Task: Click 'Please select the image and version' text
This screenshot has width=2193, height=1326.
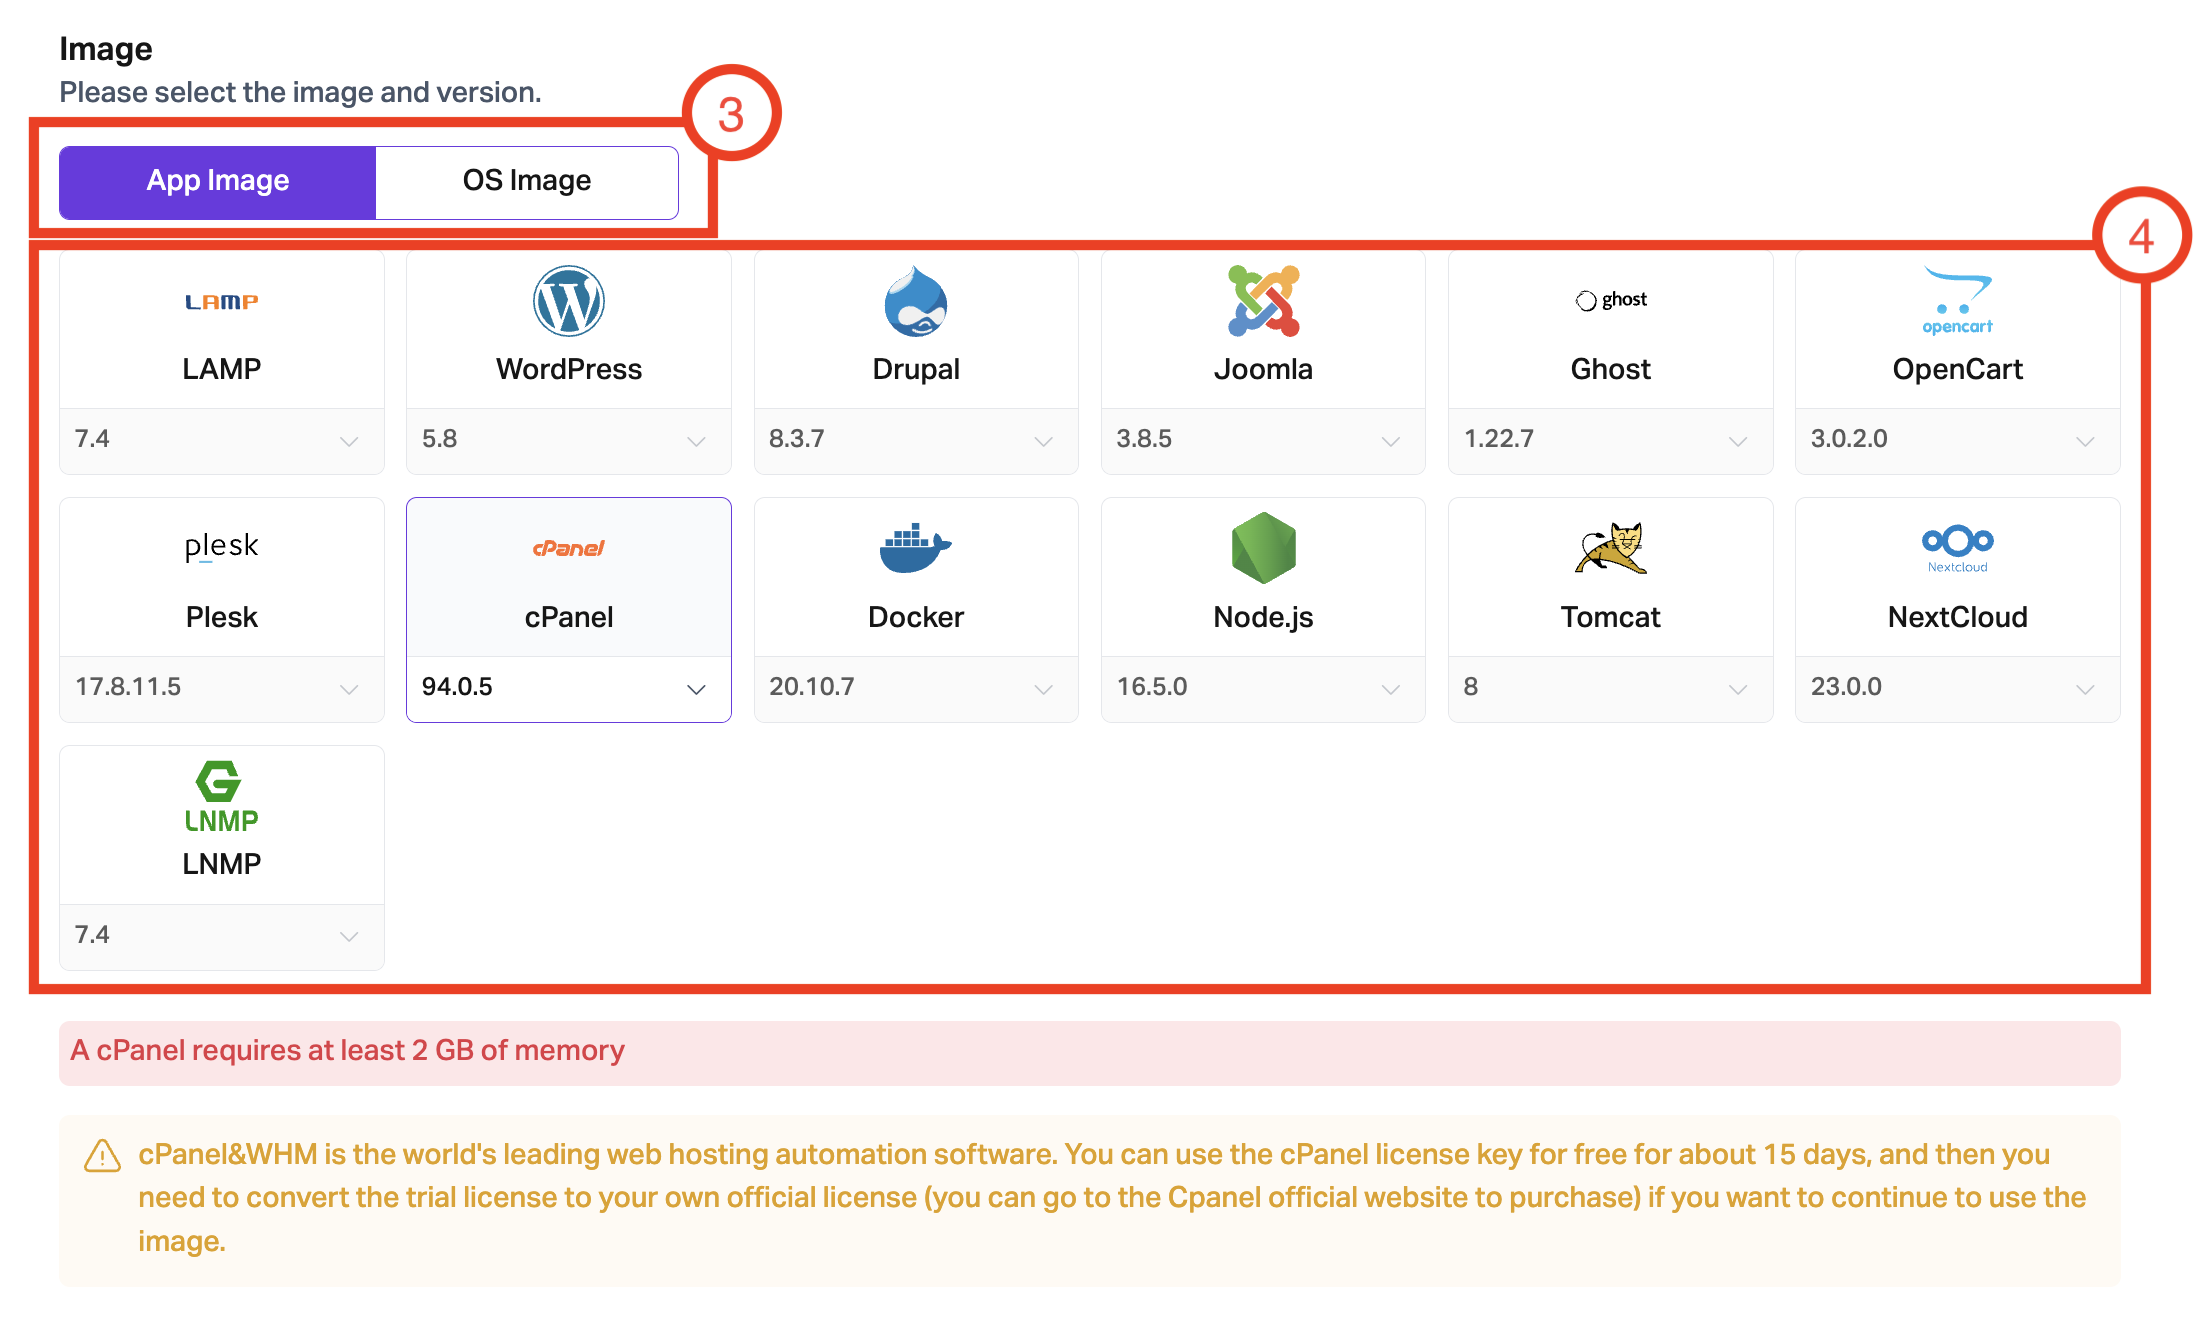Action: pos(300,92)
